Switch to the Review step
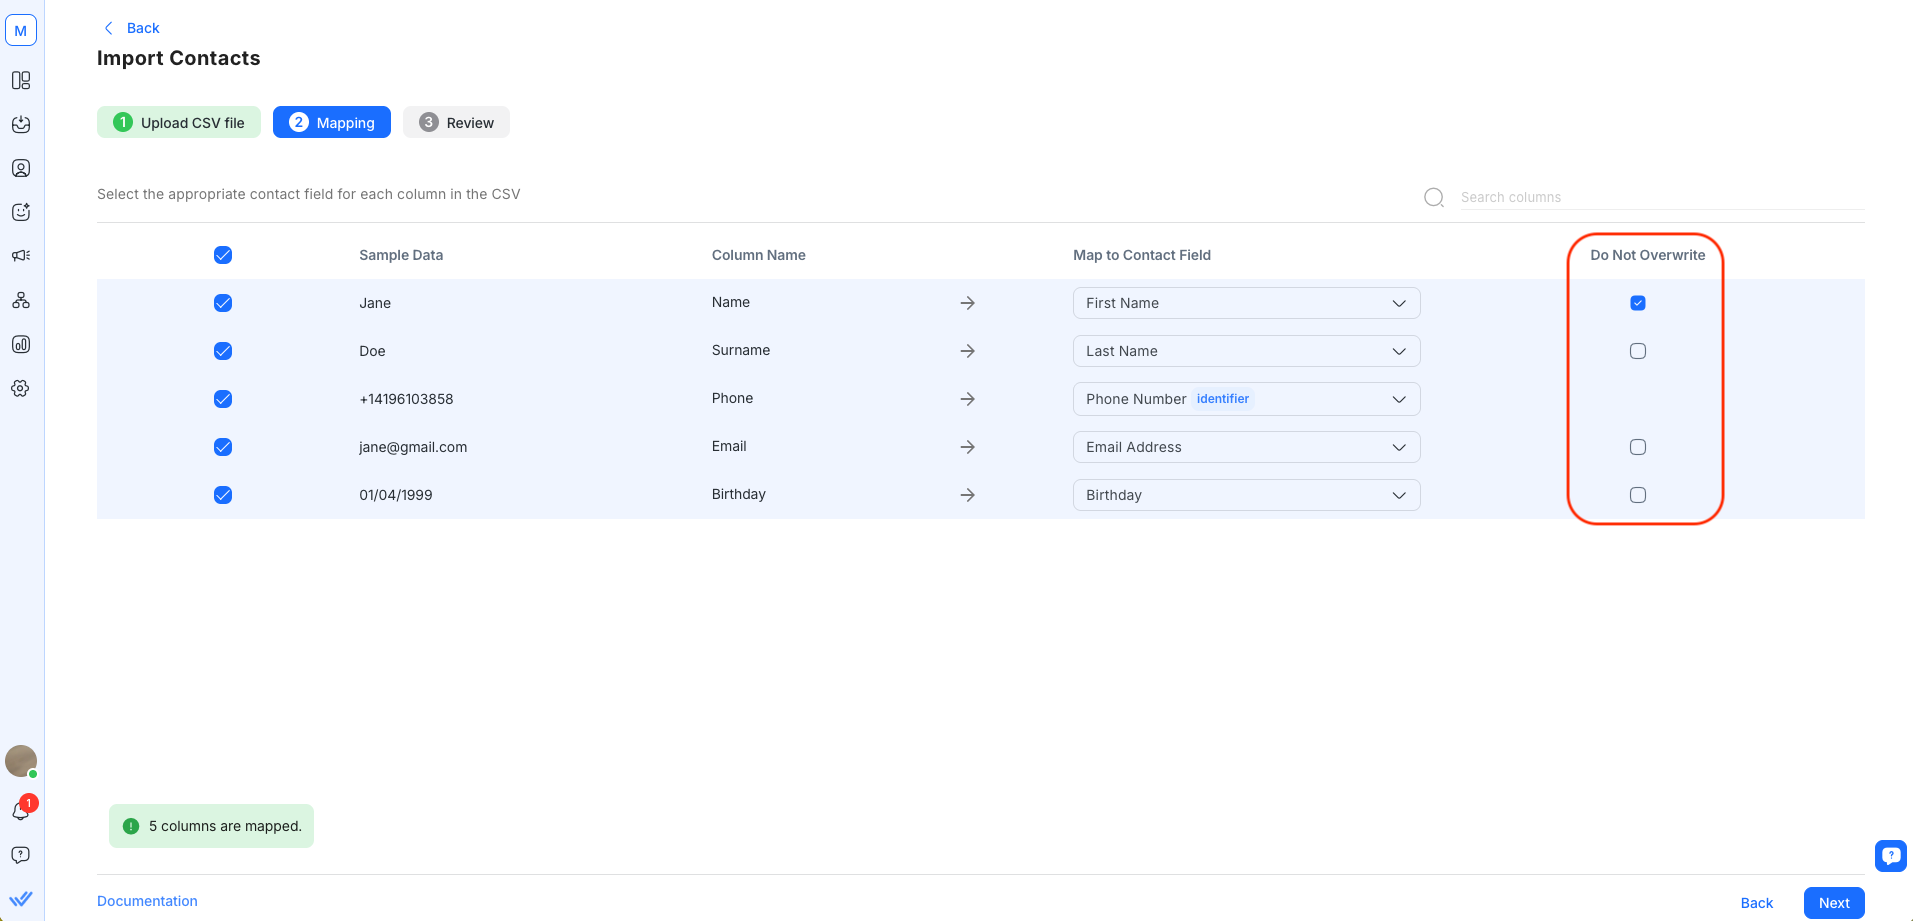 click(x=456, y=123)
